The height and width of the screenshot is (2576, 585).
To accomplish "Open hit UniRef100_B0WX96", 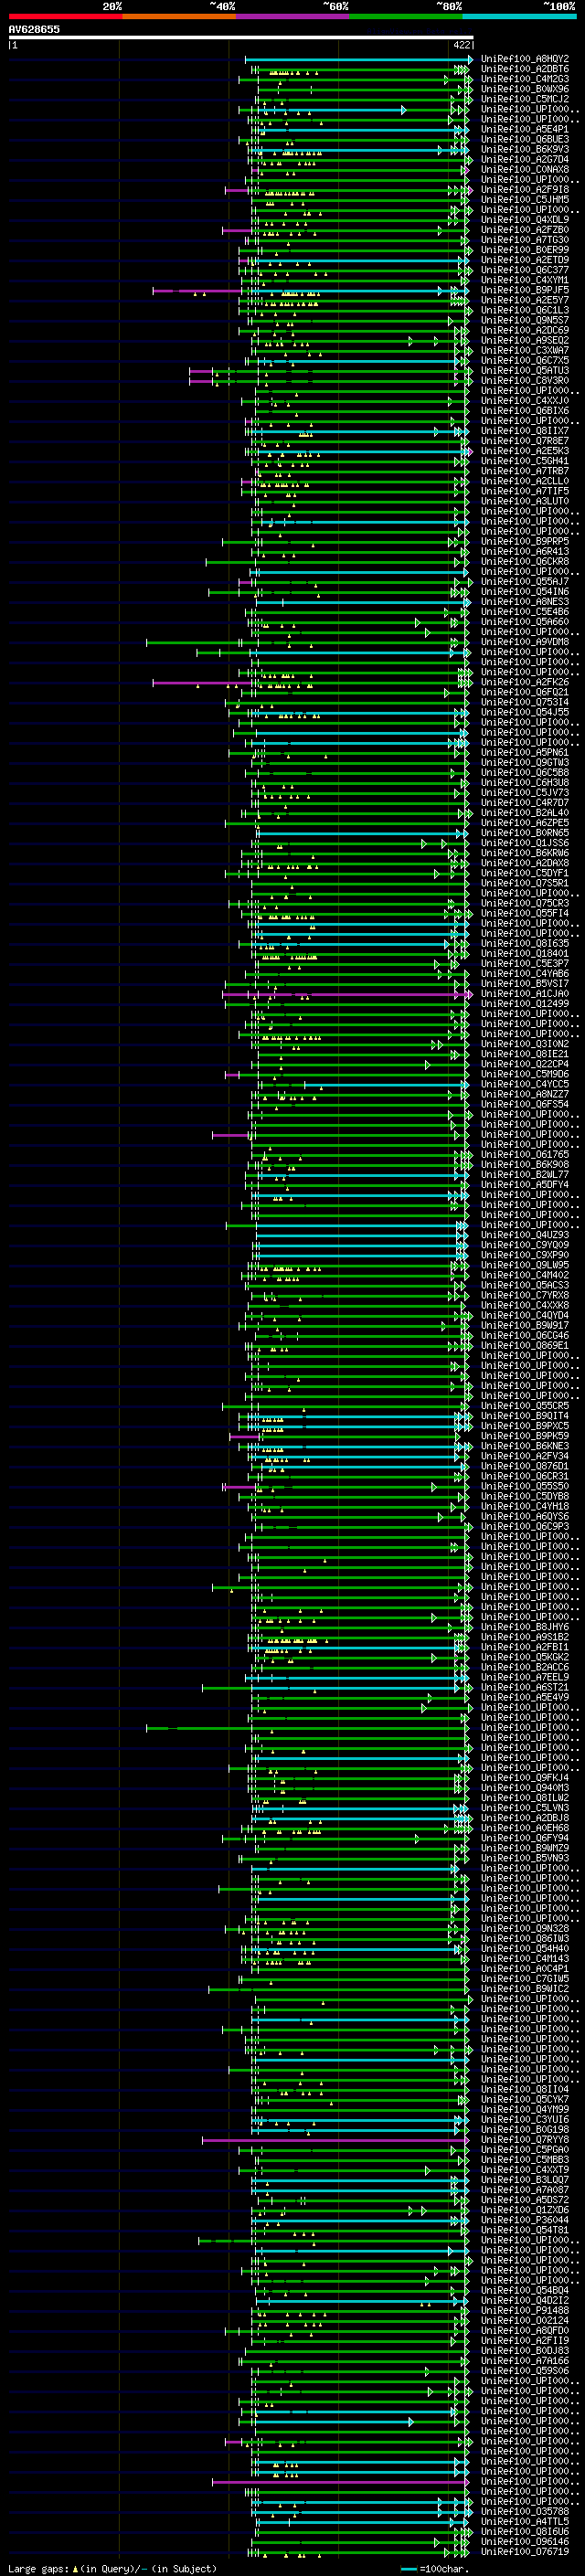I will pos(525,89).
